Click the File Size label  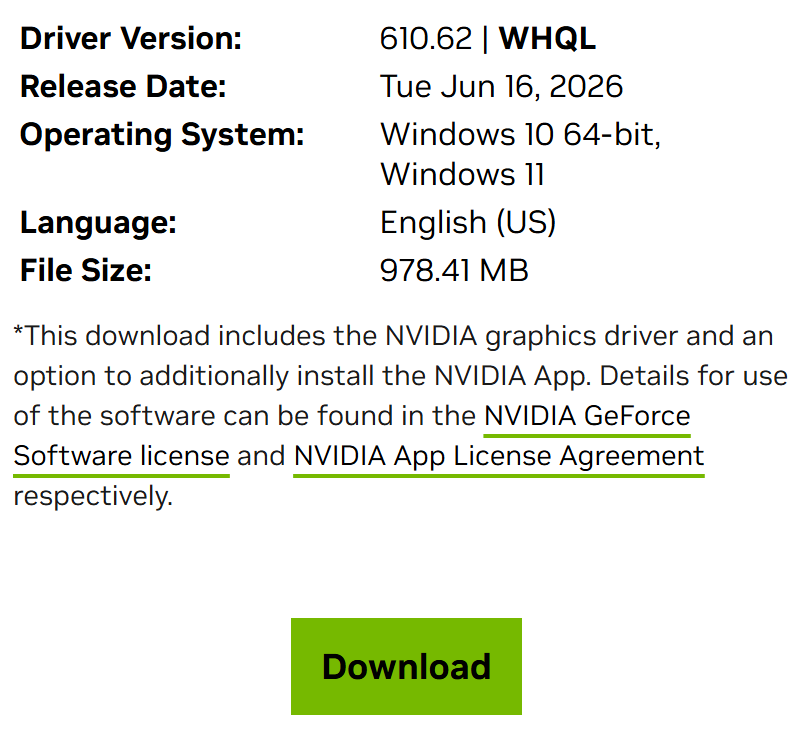pos(85,270)
